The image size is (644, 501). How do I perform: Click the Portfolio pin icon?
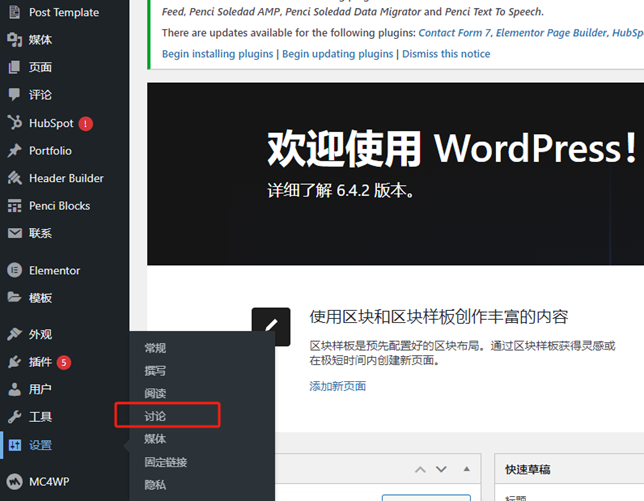tap(14, 151)
